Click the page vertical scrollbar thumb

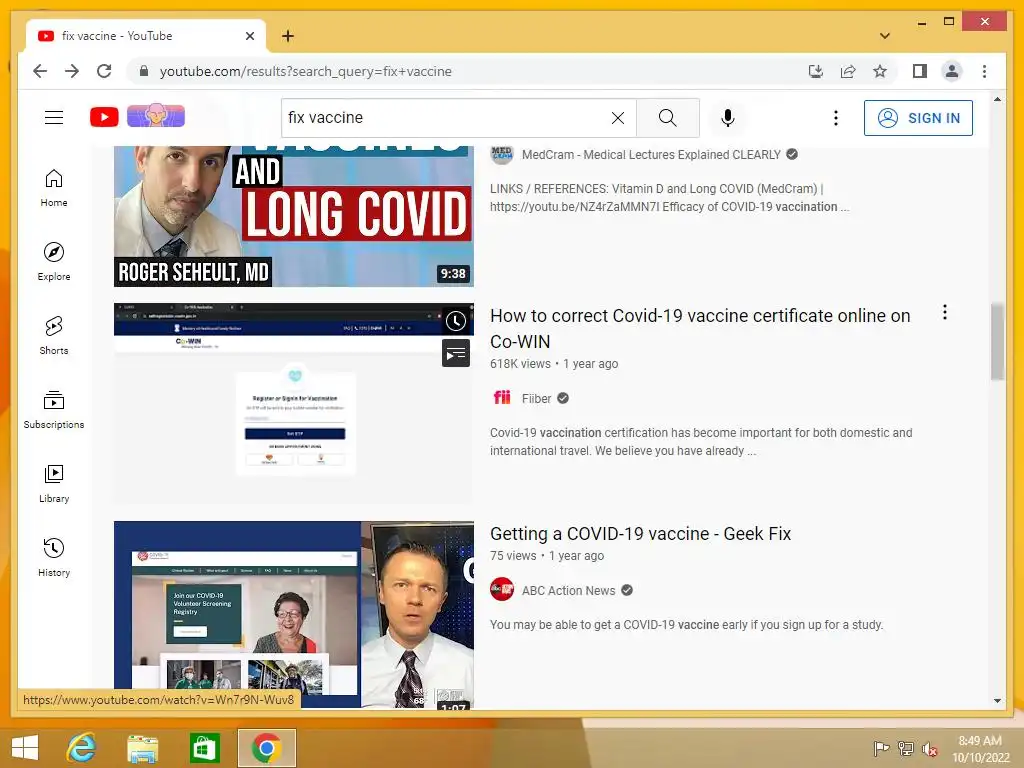point(997,342)
